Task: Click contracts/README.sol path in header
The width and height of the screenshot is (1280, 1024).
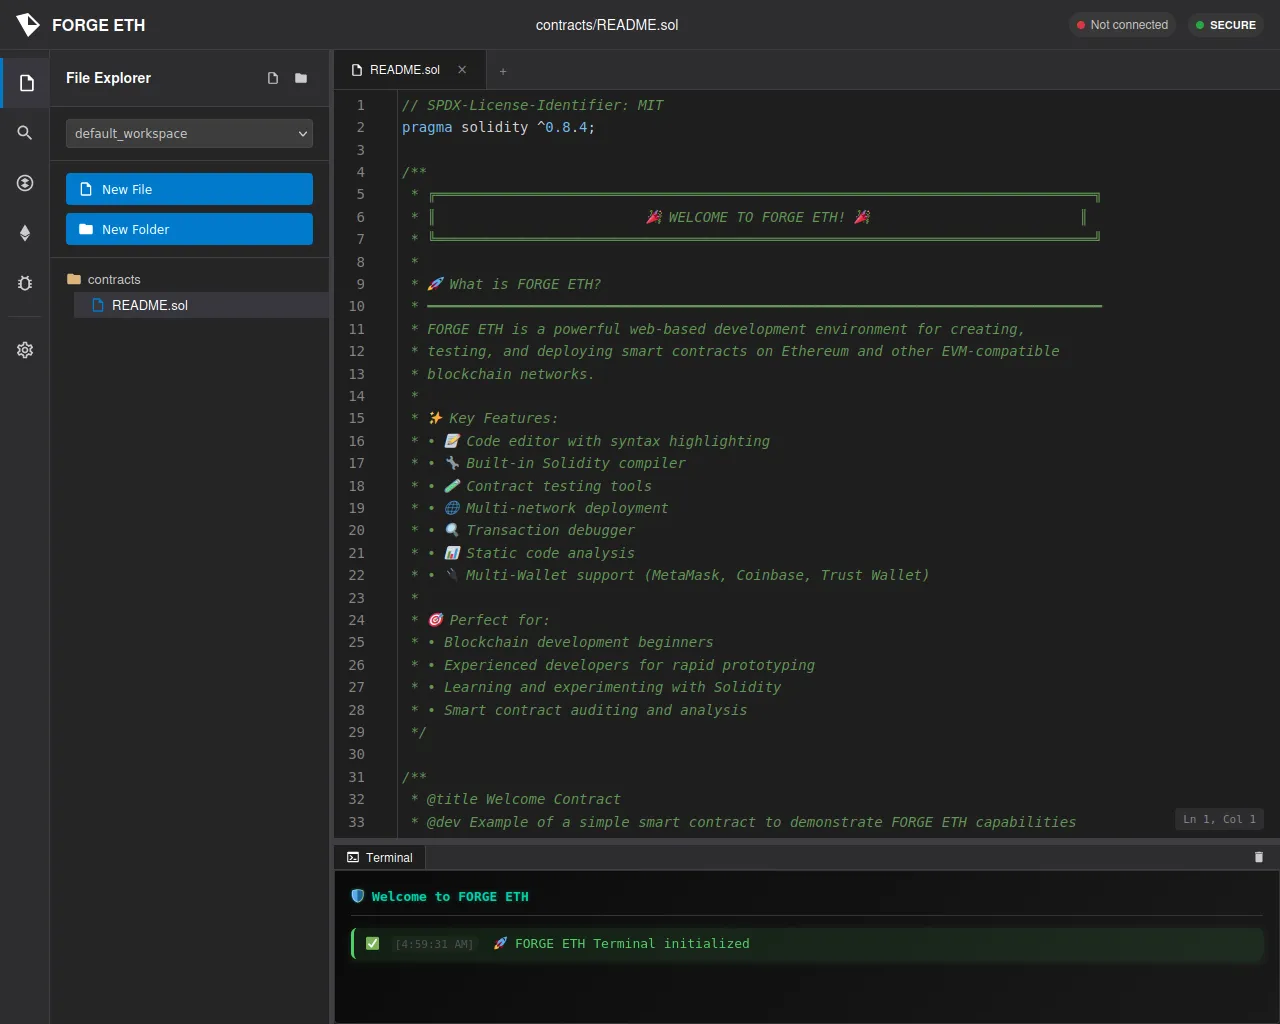Action: point(607,25)
